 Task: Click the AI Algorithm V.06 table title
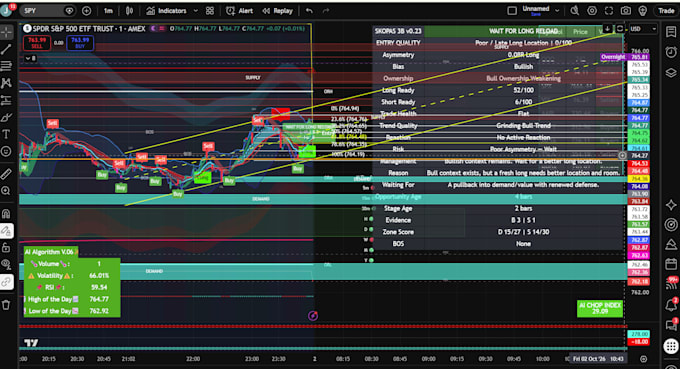tap(49, 251)
